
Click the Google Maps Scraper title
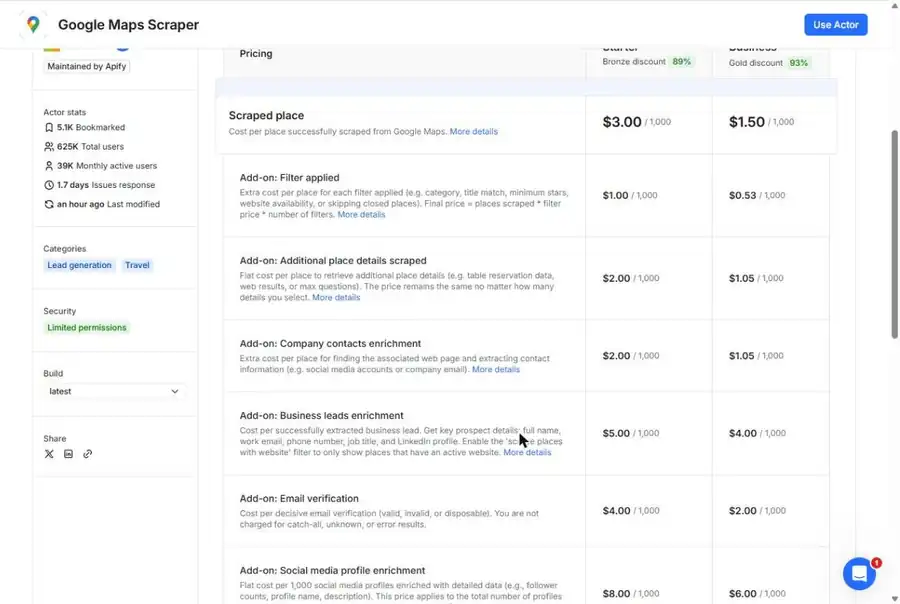coord(129,25)
